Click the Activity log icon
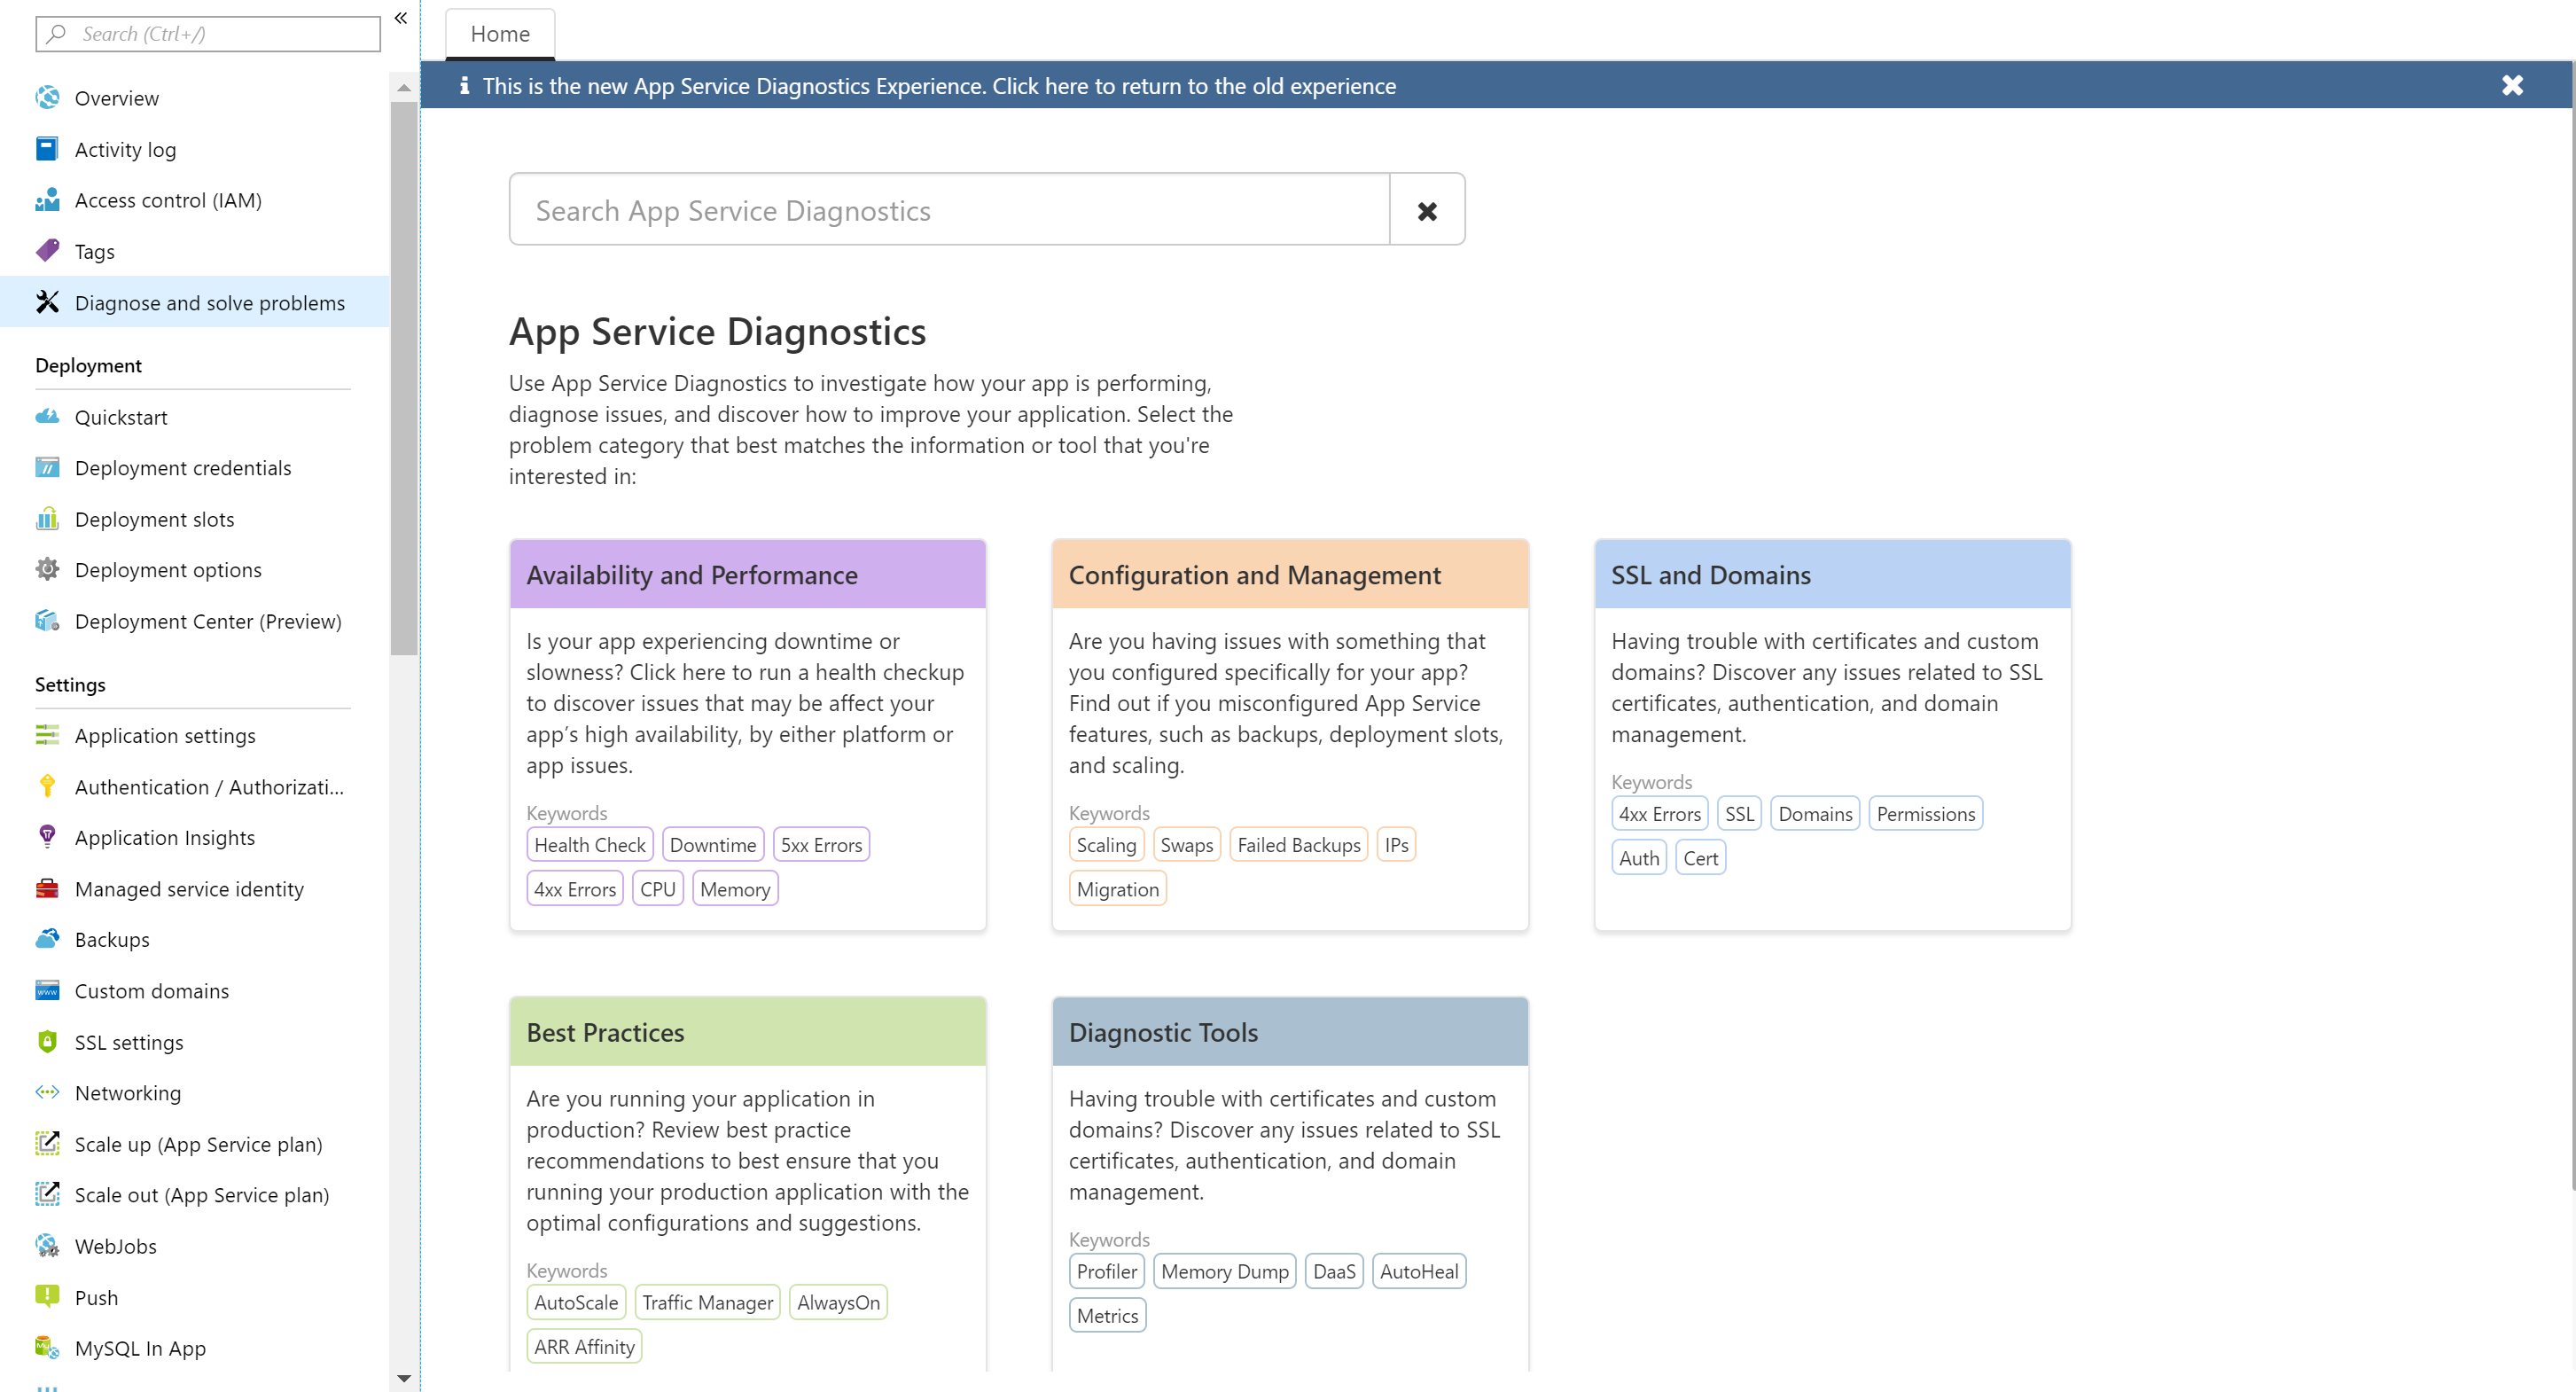The height and width of the screenshot is (1392, 2576). coord(47,149)
